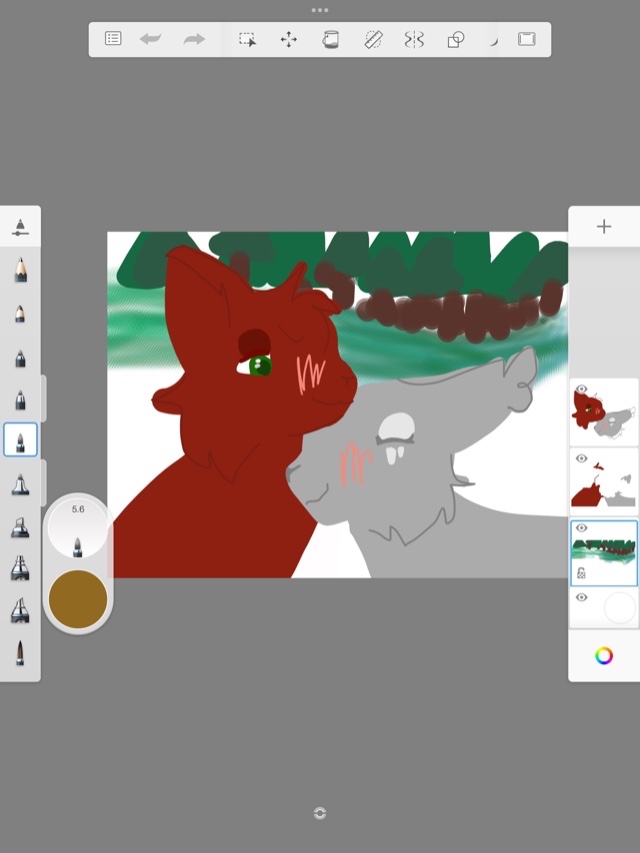
Task: Pick the paint bucket fill tool
Action: point(330,39)
